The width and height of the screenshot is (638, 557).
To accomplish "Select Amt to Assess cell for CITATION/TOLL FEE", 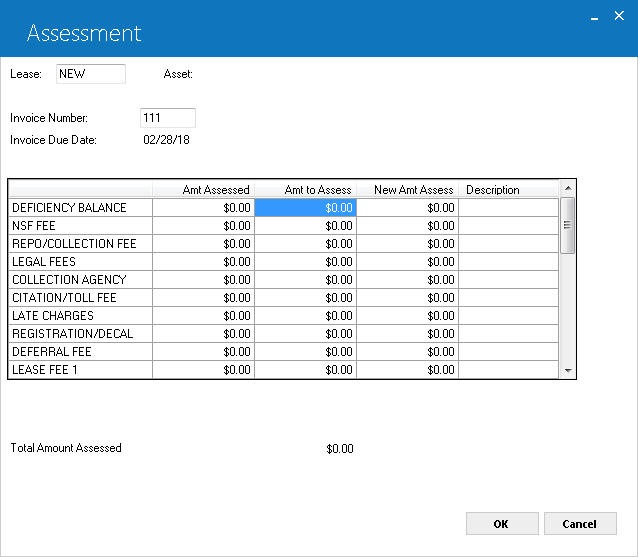I will 306,298.
